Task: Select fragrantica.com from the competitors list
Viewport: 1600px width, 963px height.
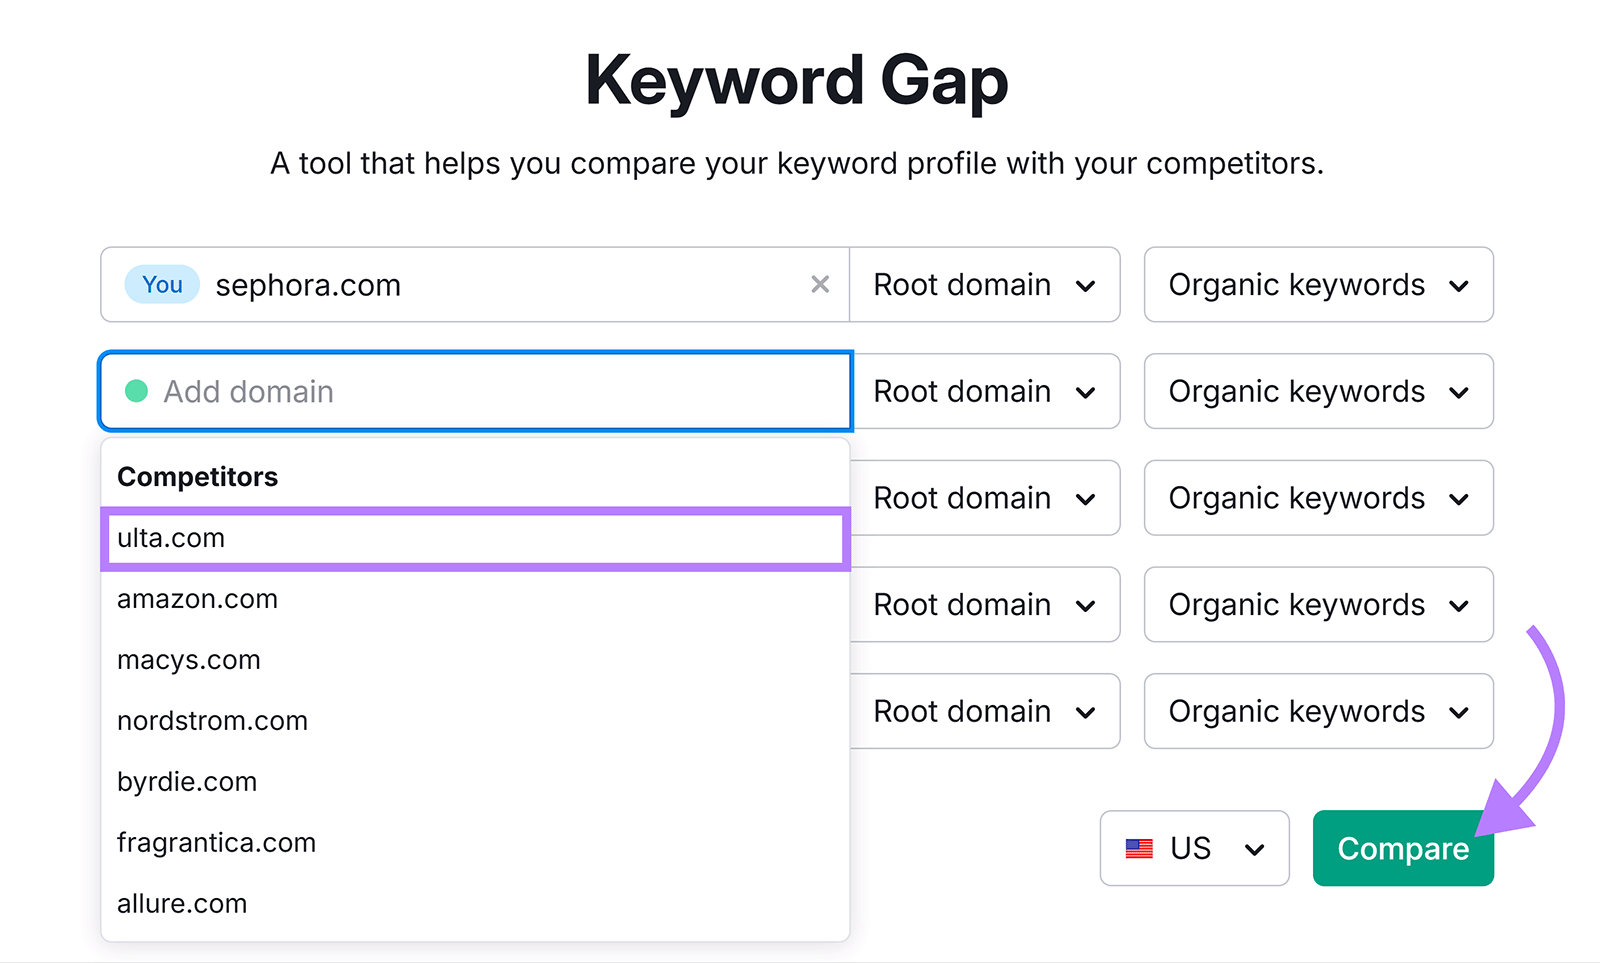Action: click(x=216, y=842)
